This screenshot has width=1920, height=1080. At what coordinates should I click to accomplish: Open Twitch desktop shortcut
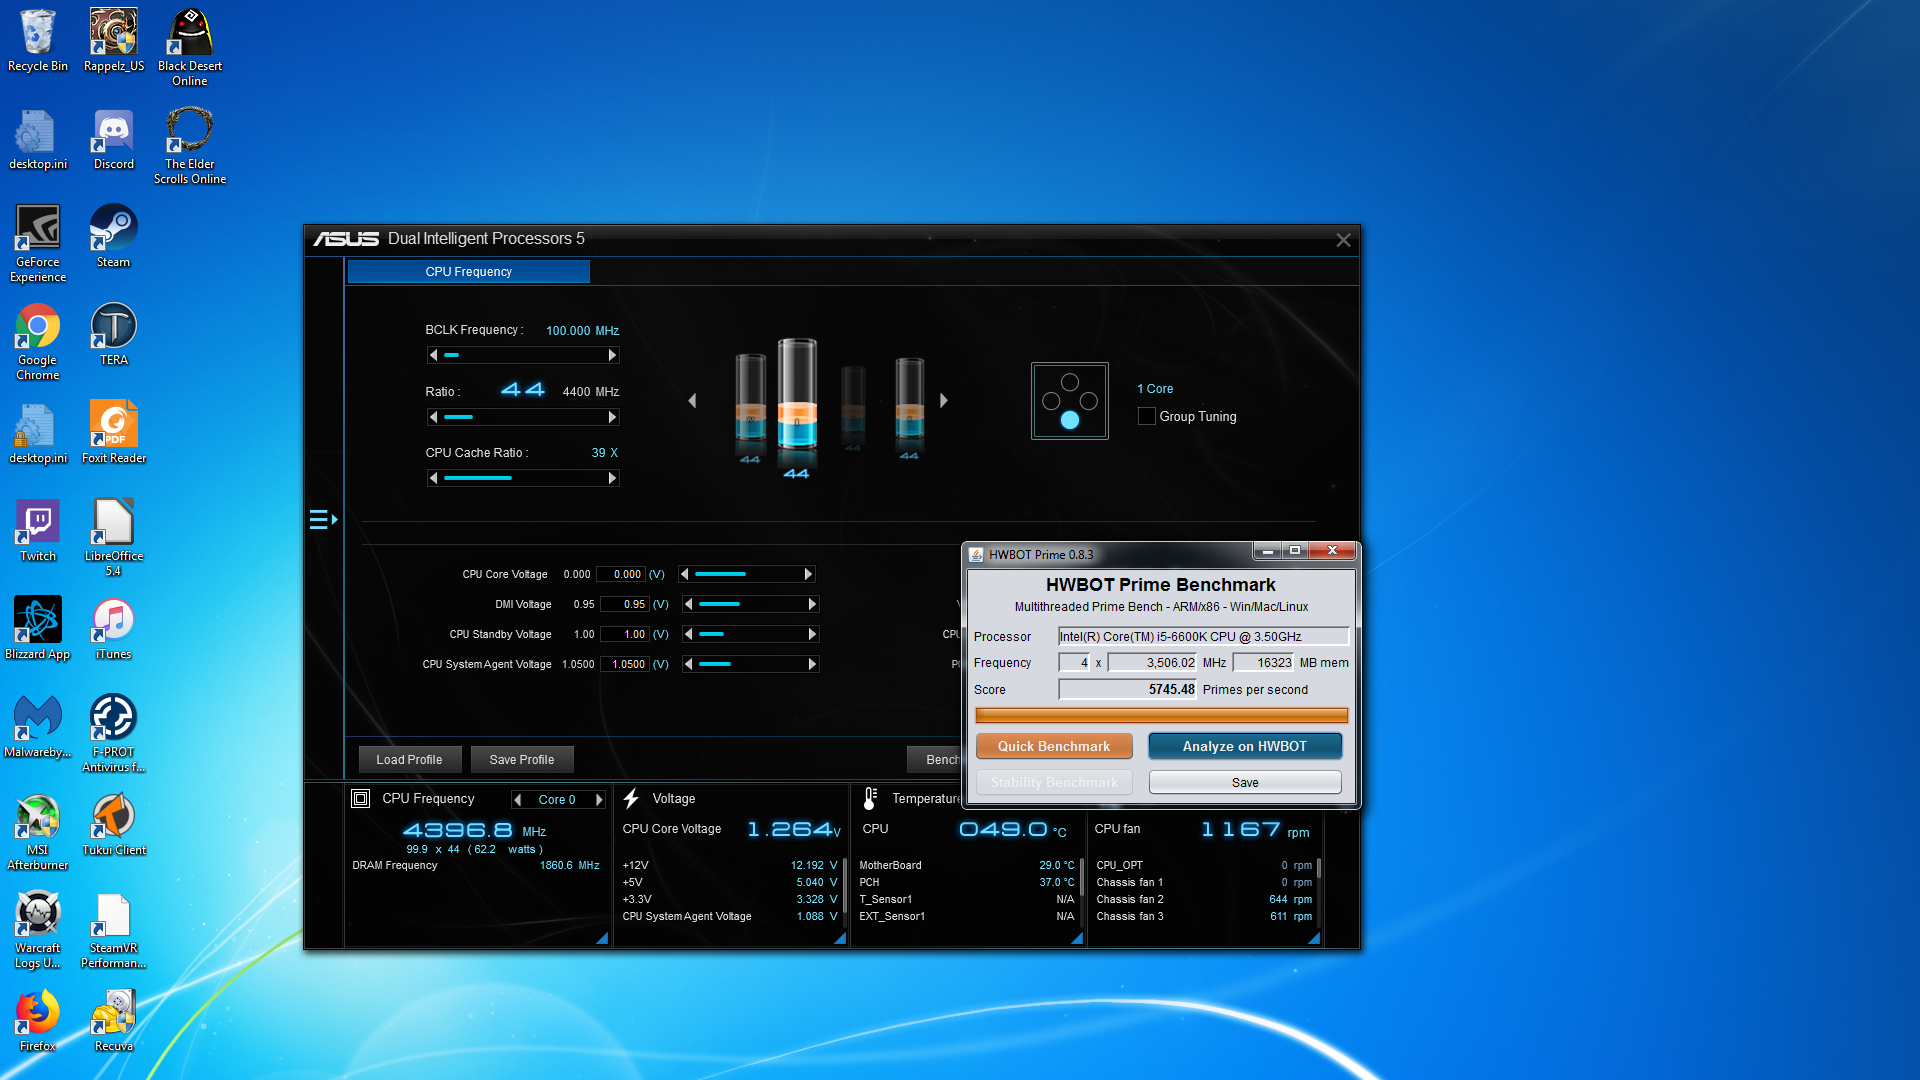[x=38, y=530]
